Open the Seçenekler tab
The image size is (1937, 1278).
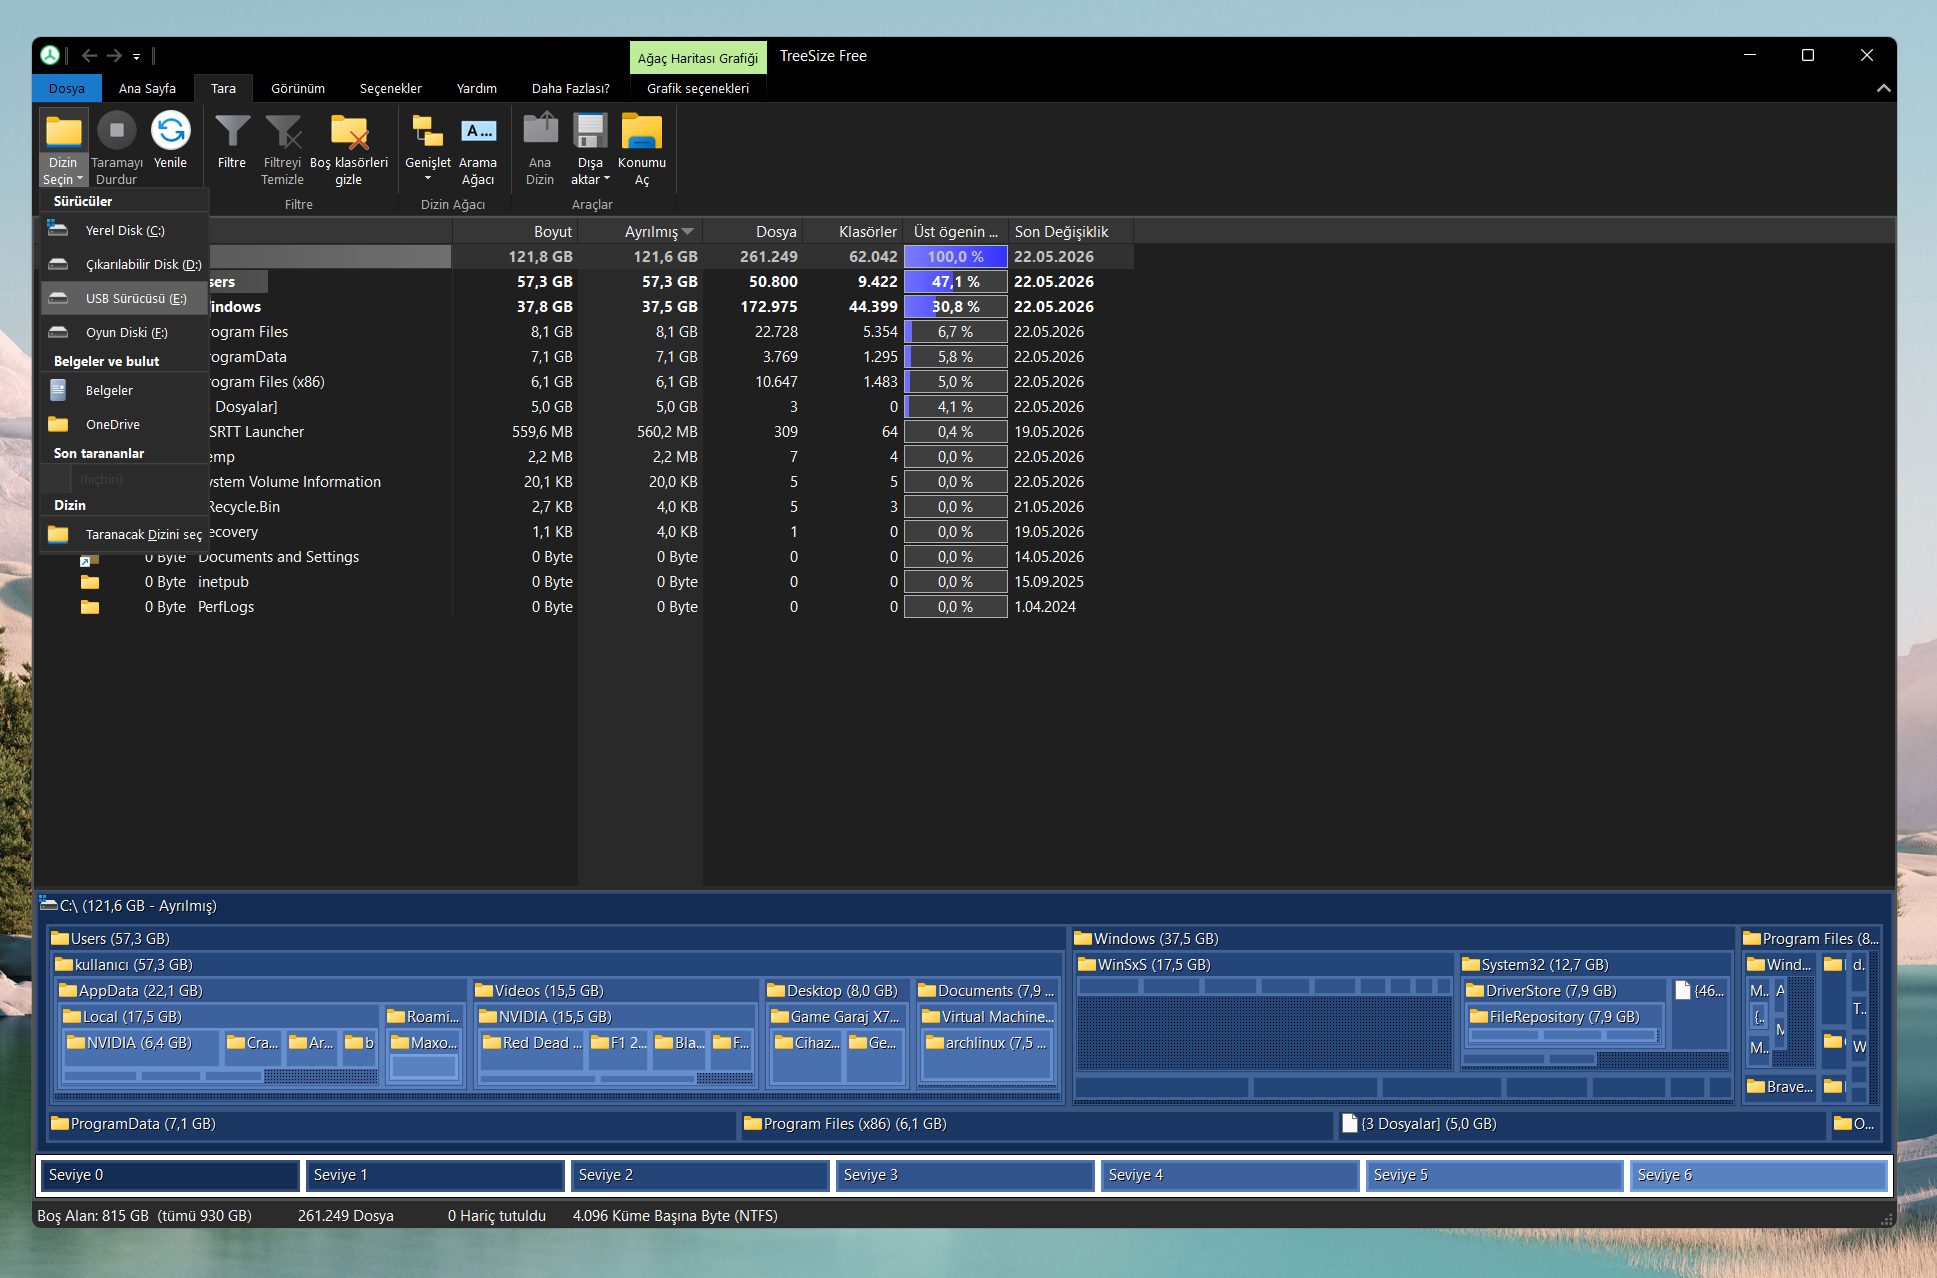point(391,88)
